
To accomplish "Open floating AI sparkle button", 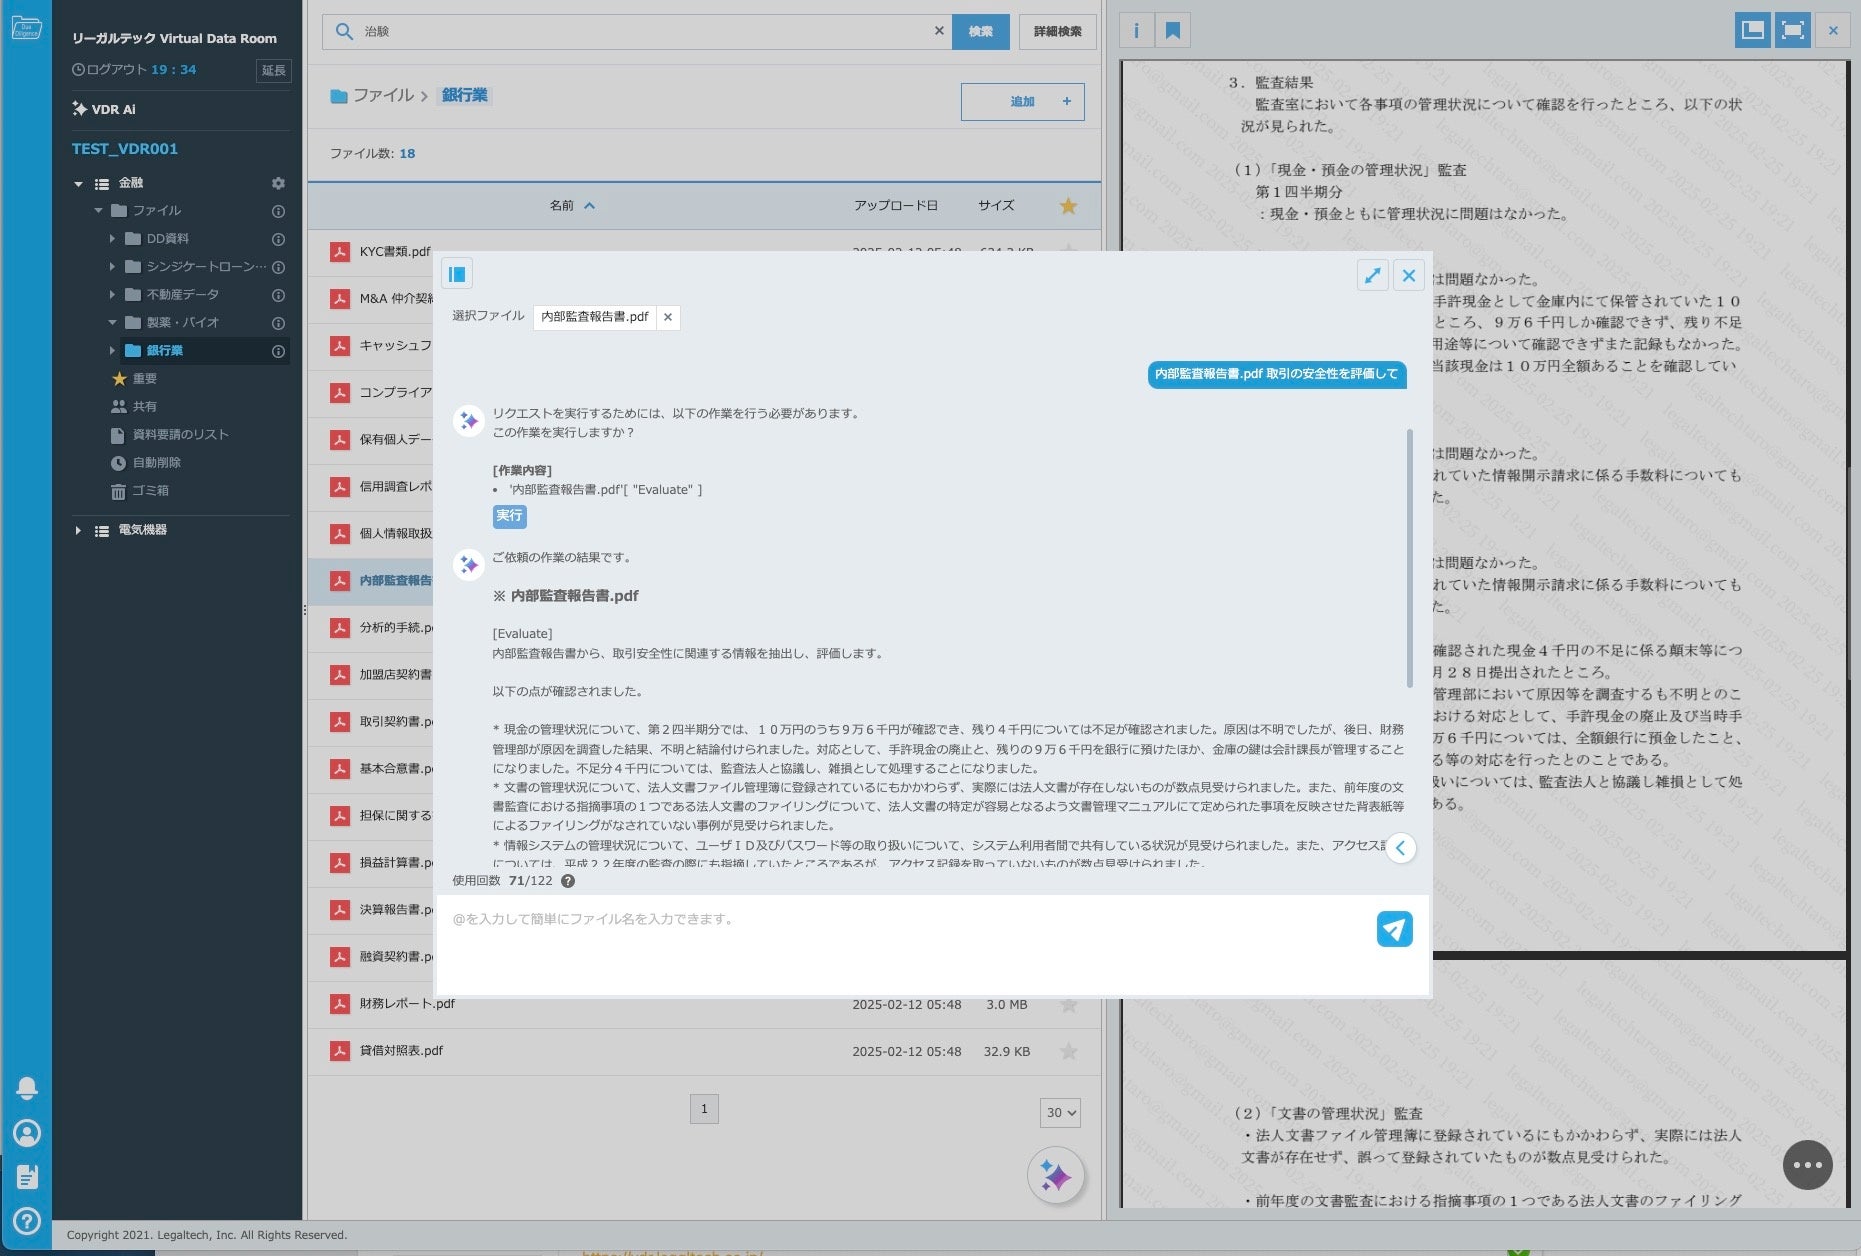I will tap(1056, 1175).
